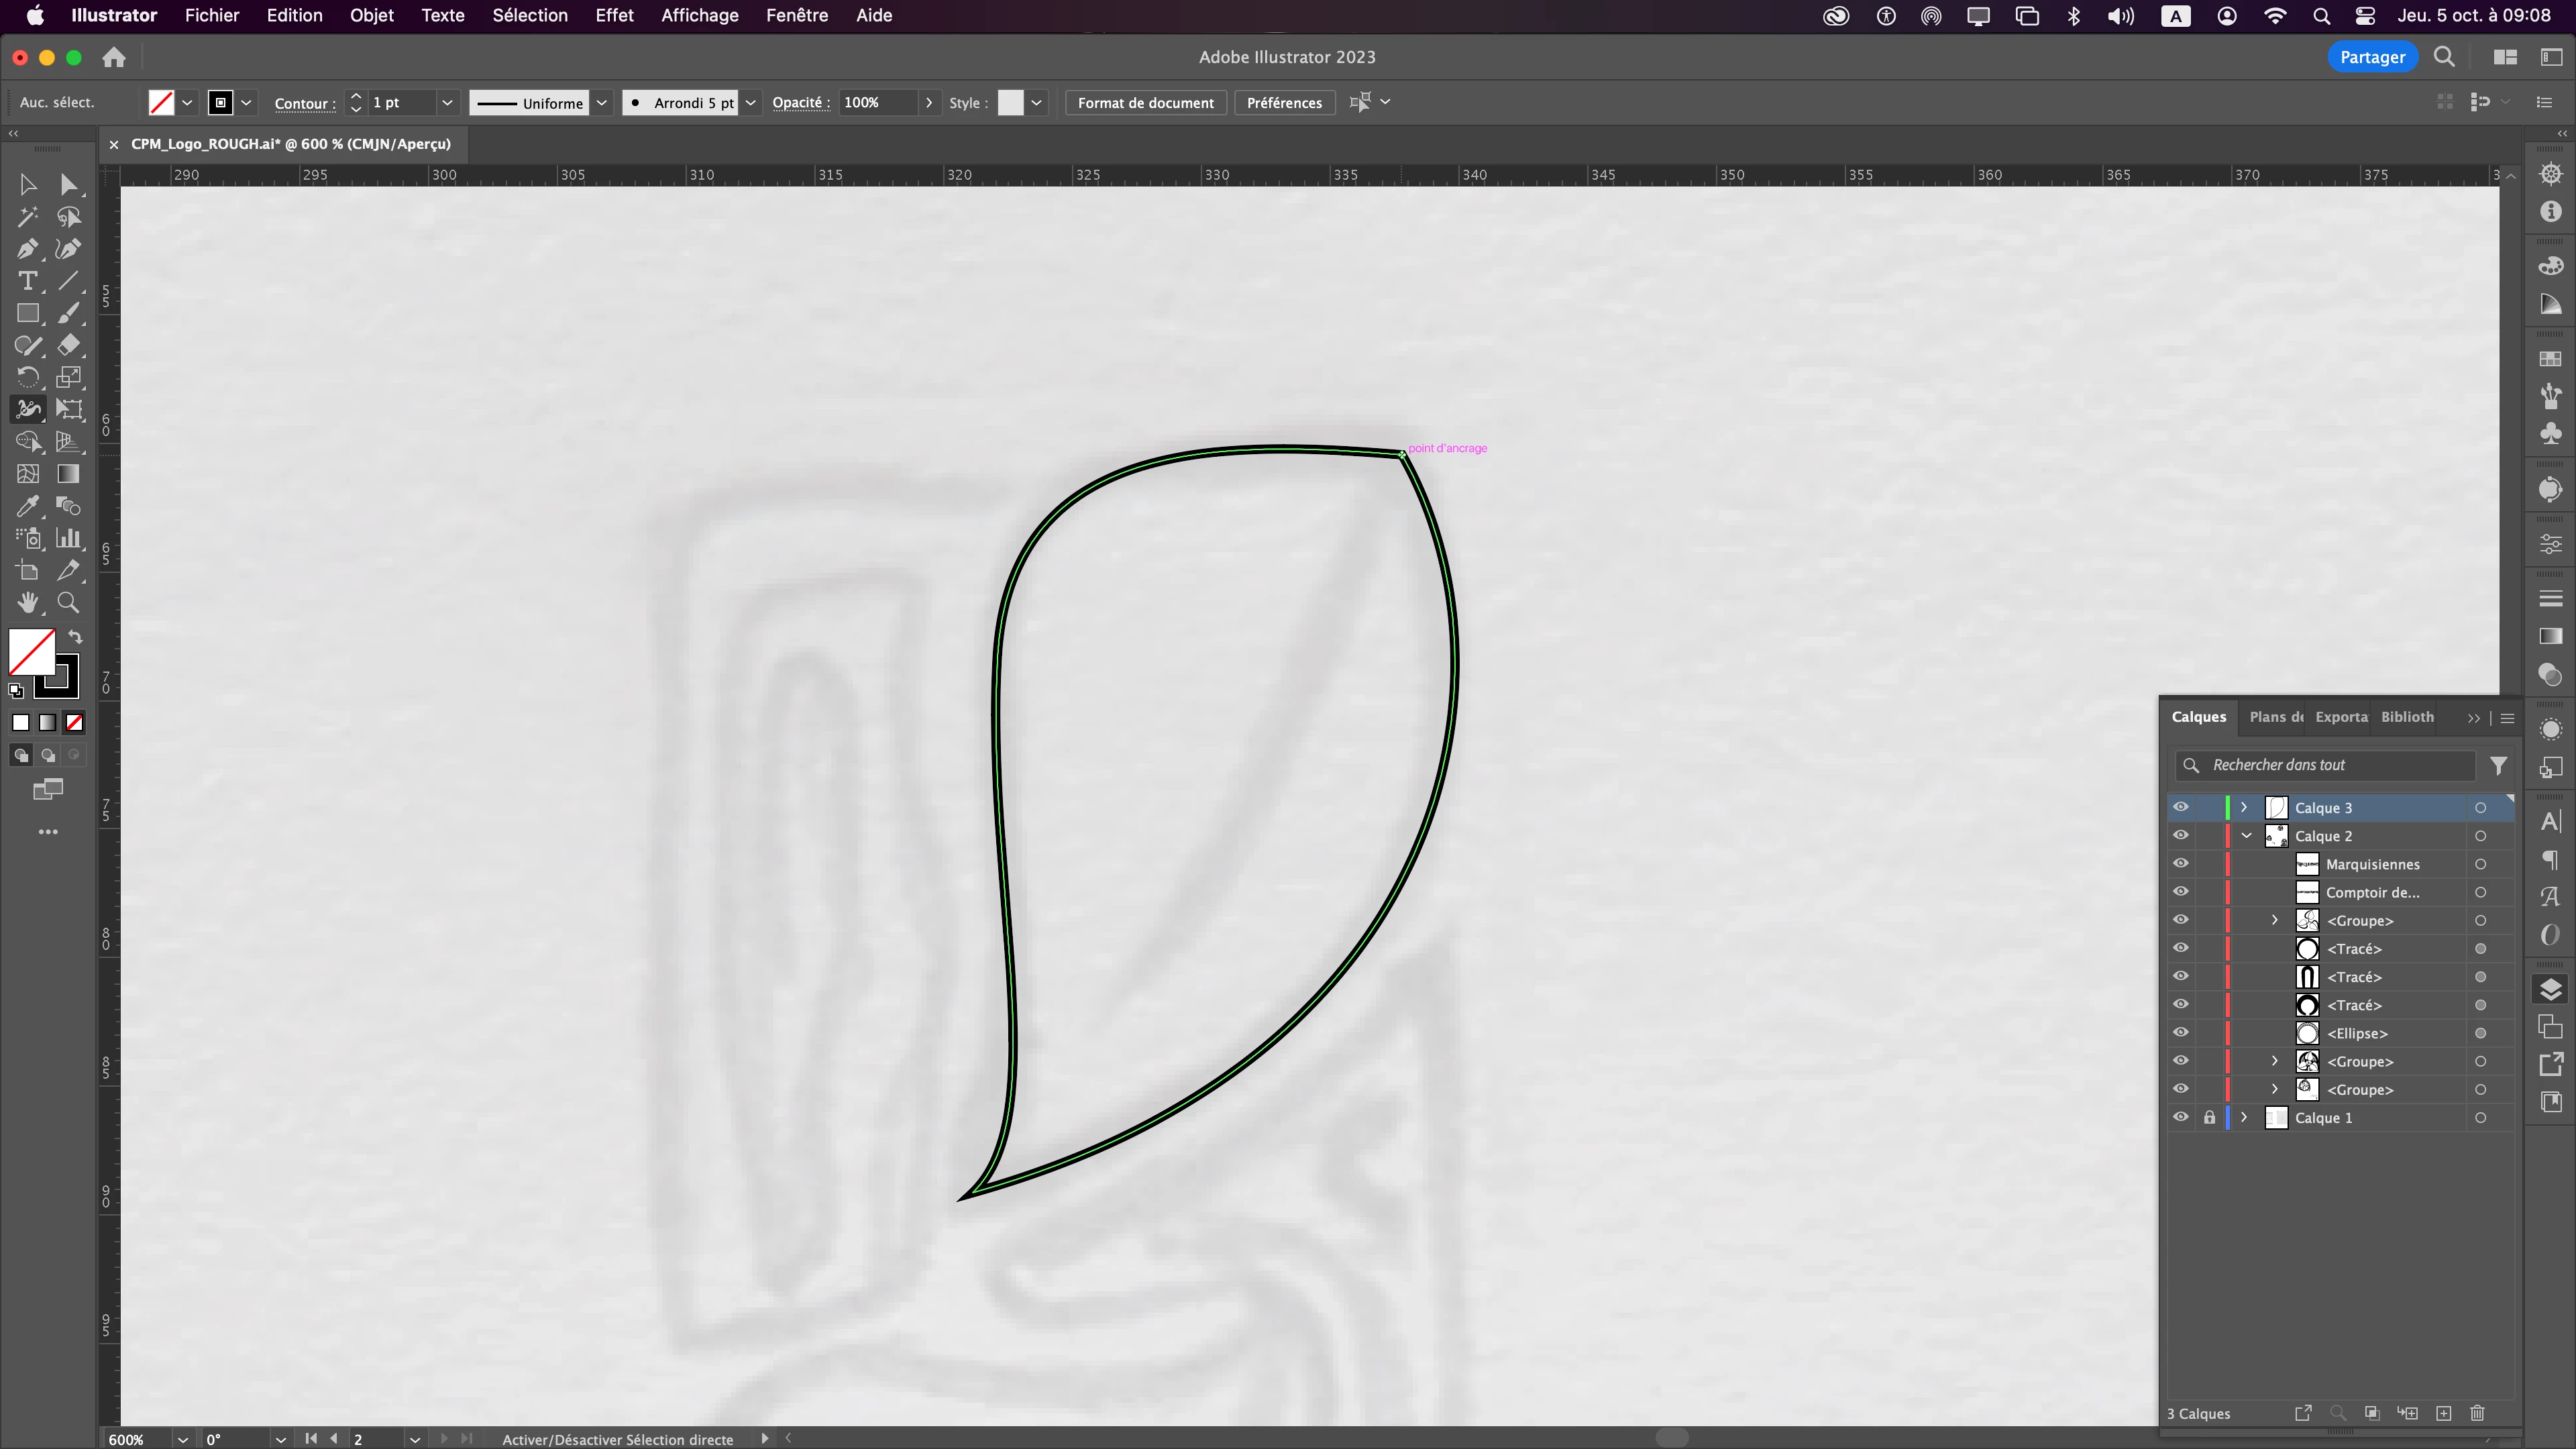
Task: Select the Zoom tool
Action: point(68,602)
